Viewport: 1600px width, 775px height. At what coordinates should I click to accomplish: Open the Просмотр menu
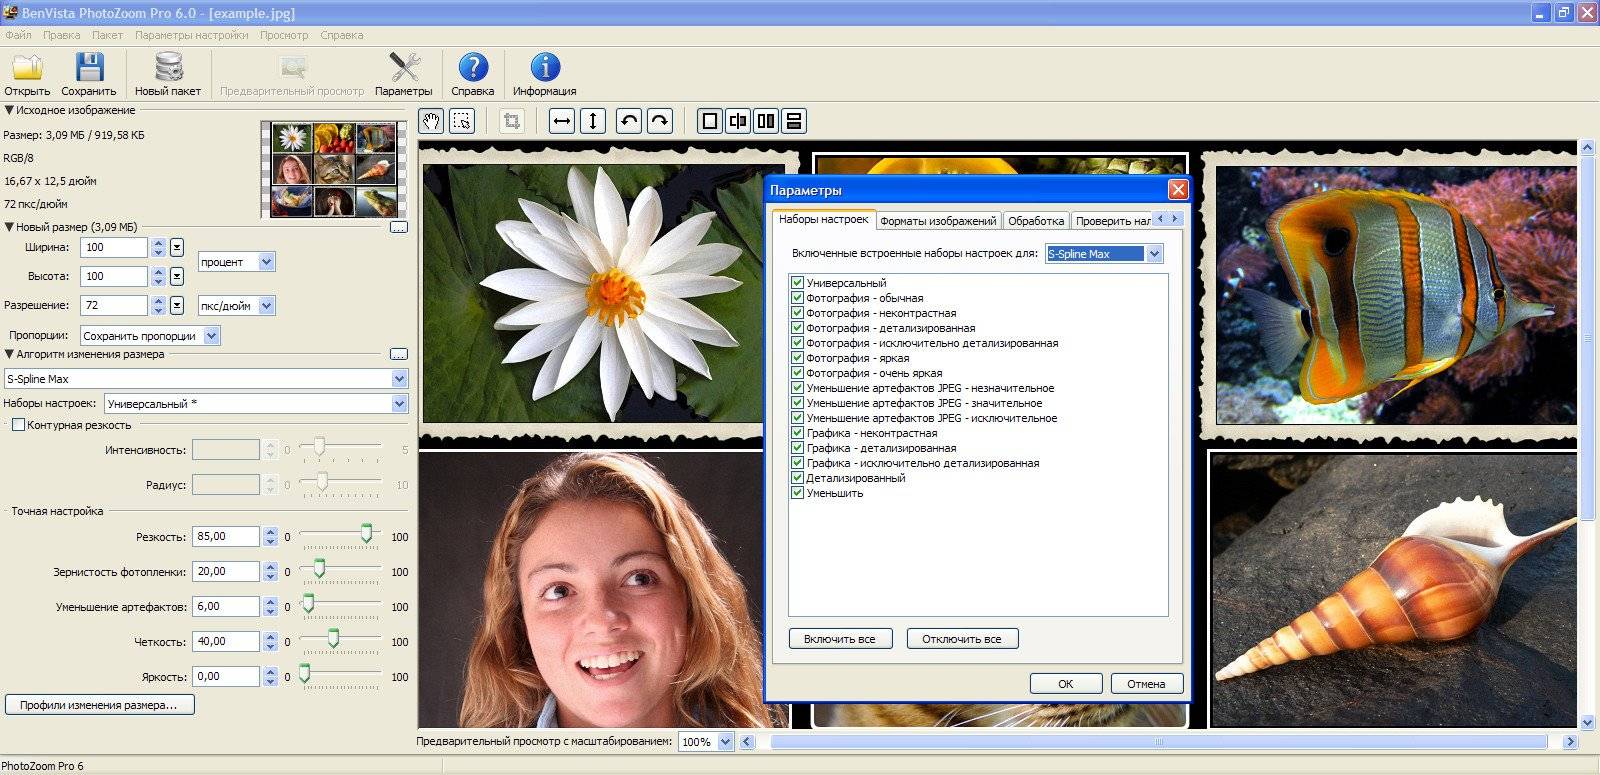[x=284, y=35]
